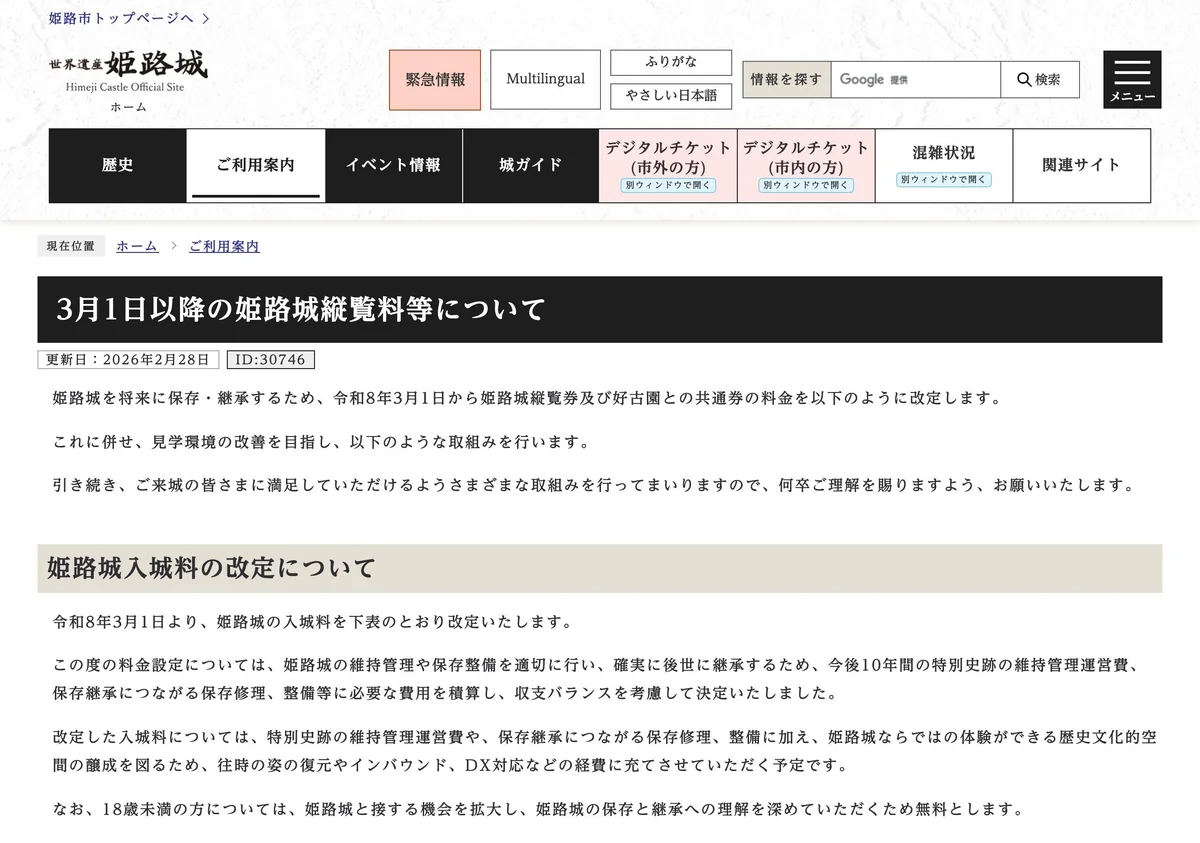
Task: Click the ホーム breadcrumb link
Action: point(137,246)
